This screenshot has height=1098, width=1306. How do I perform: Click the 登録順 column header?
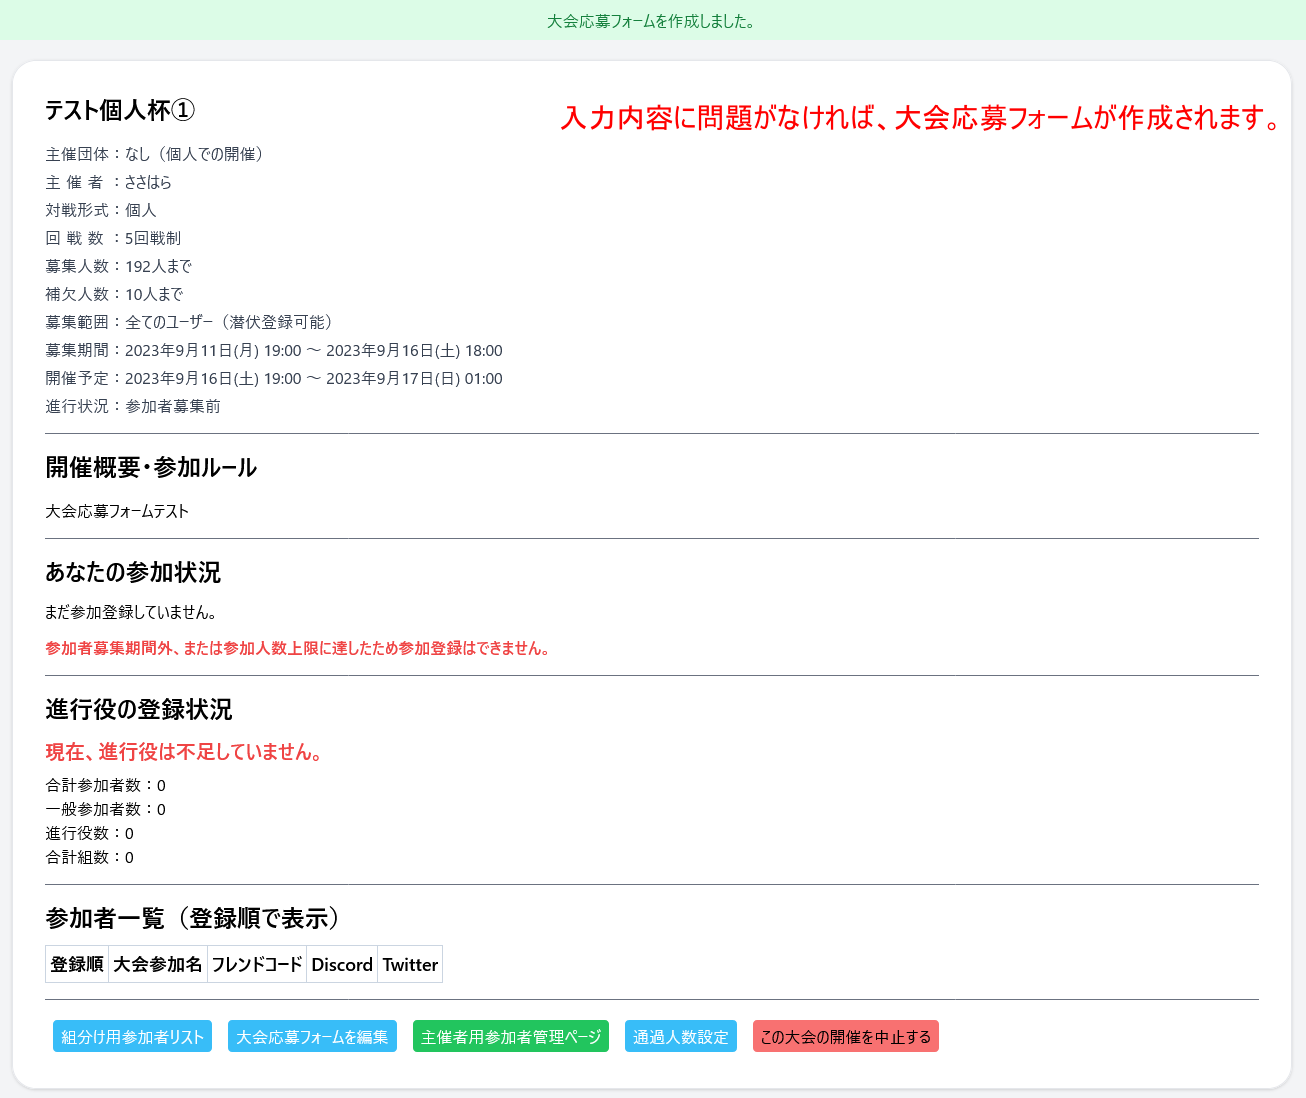(76, 964)
